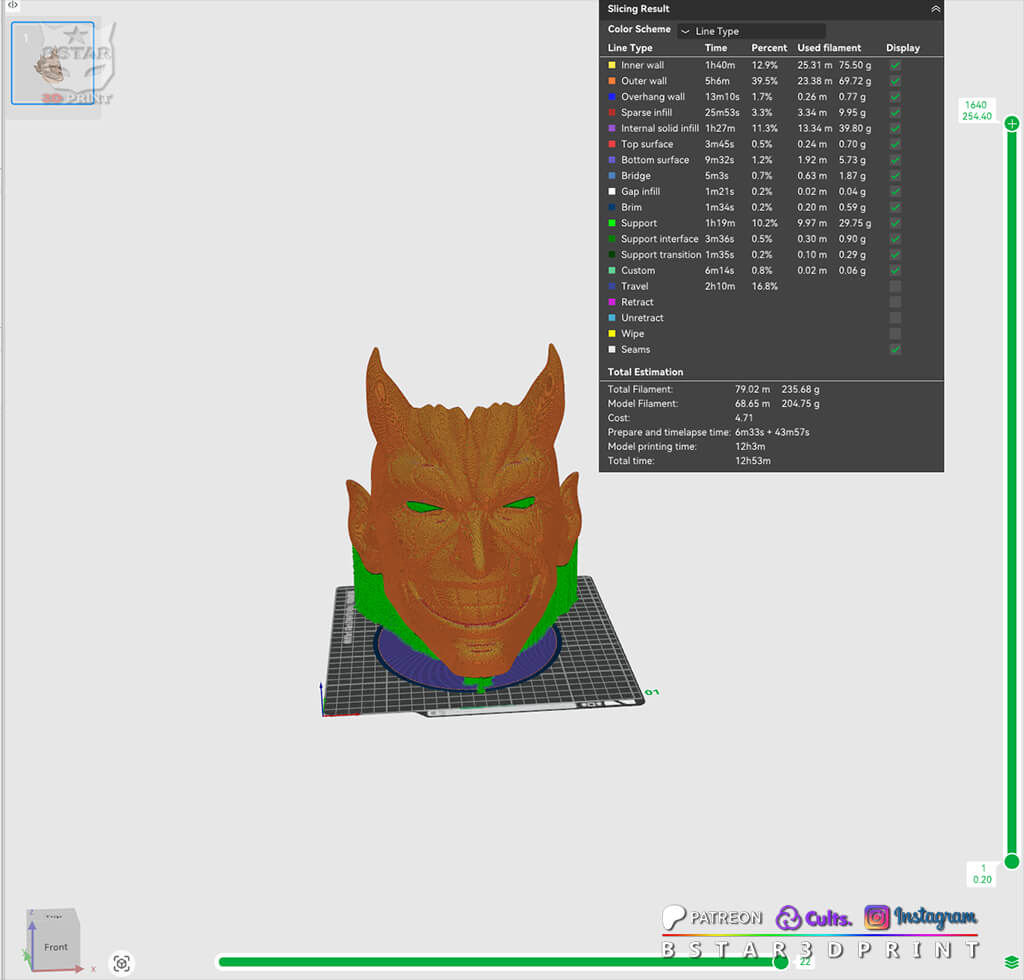Click the Travel row label
1024x980 pixels.
(x=634, y=286)
